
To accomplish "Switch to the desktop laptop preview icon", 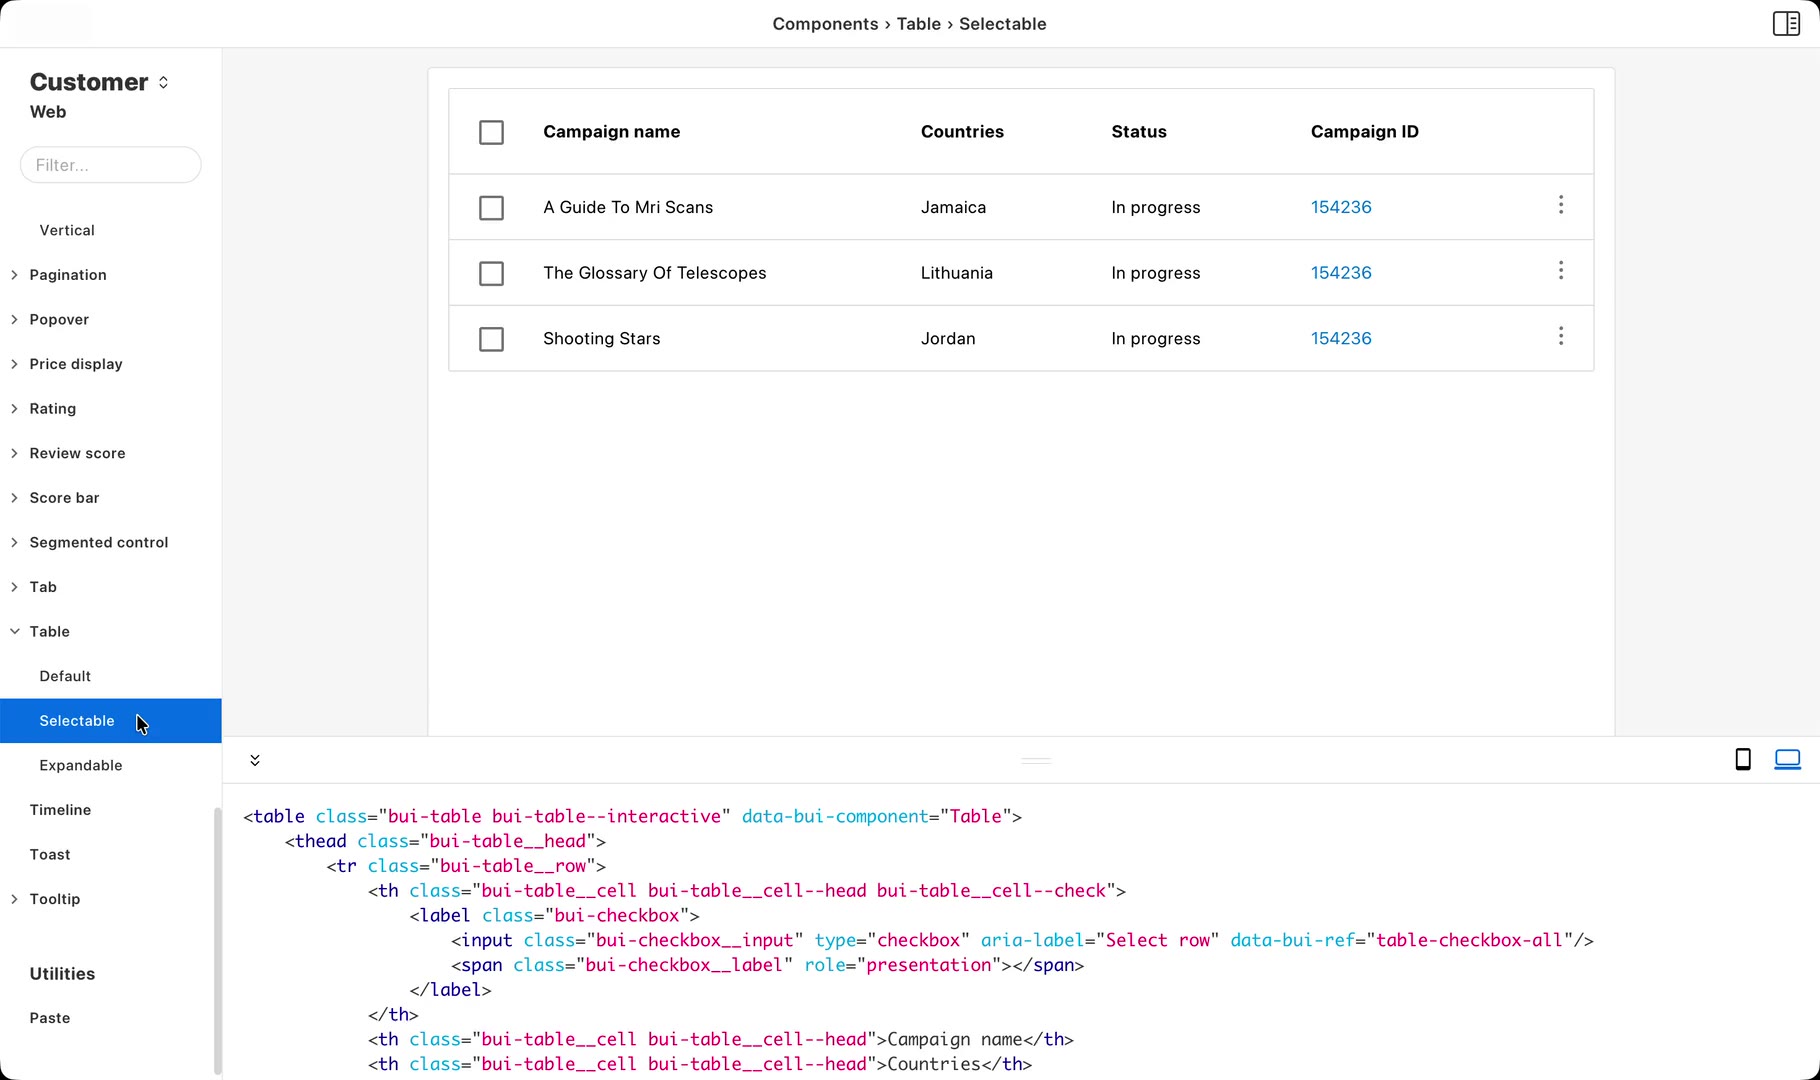I will point(1787,760).
